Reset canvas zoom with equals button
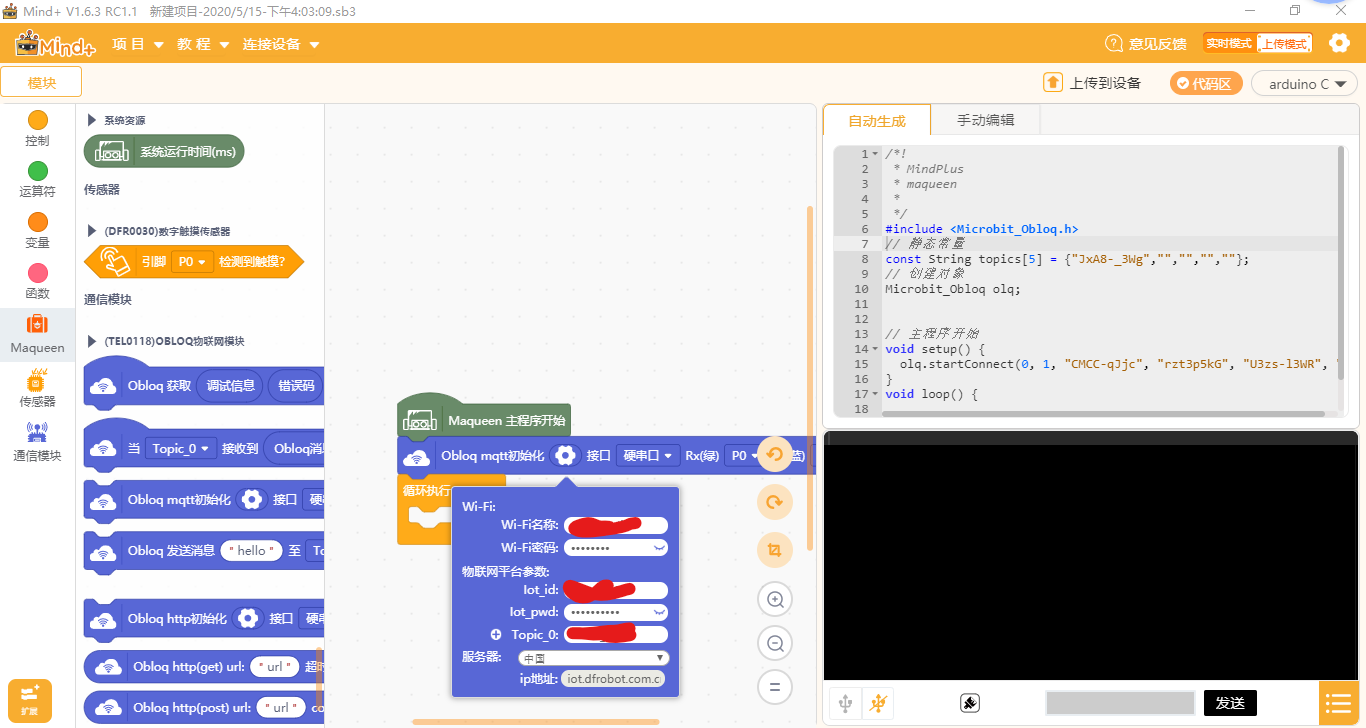The height and width of the screenshot is (728, 1366). click(774, 687)
